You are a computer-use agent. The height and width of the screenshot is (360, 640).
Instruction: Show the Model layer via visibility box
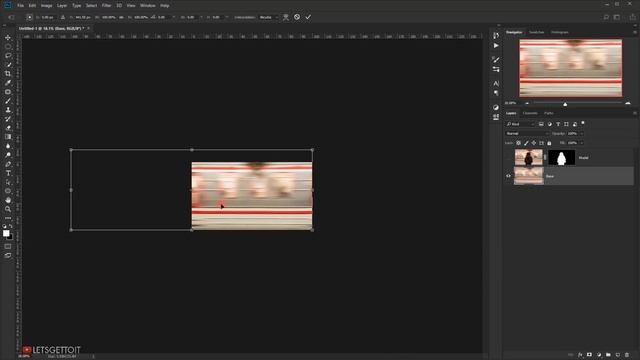[508, 158]
